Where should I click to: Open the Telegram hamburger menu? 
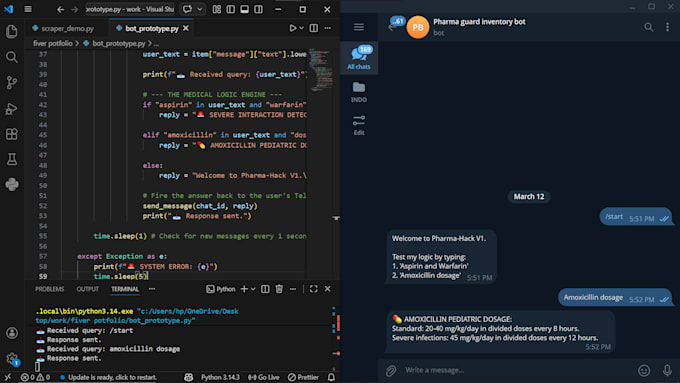pyautogui.click(x=359, y=27)
